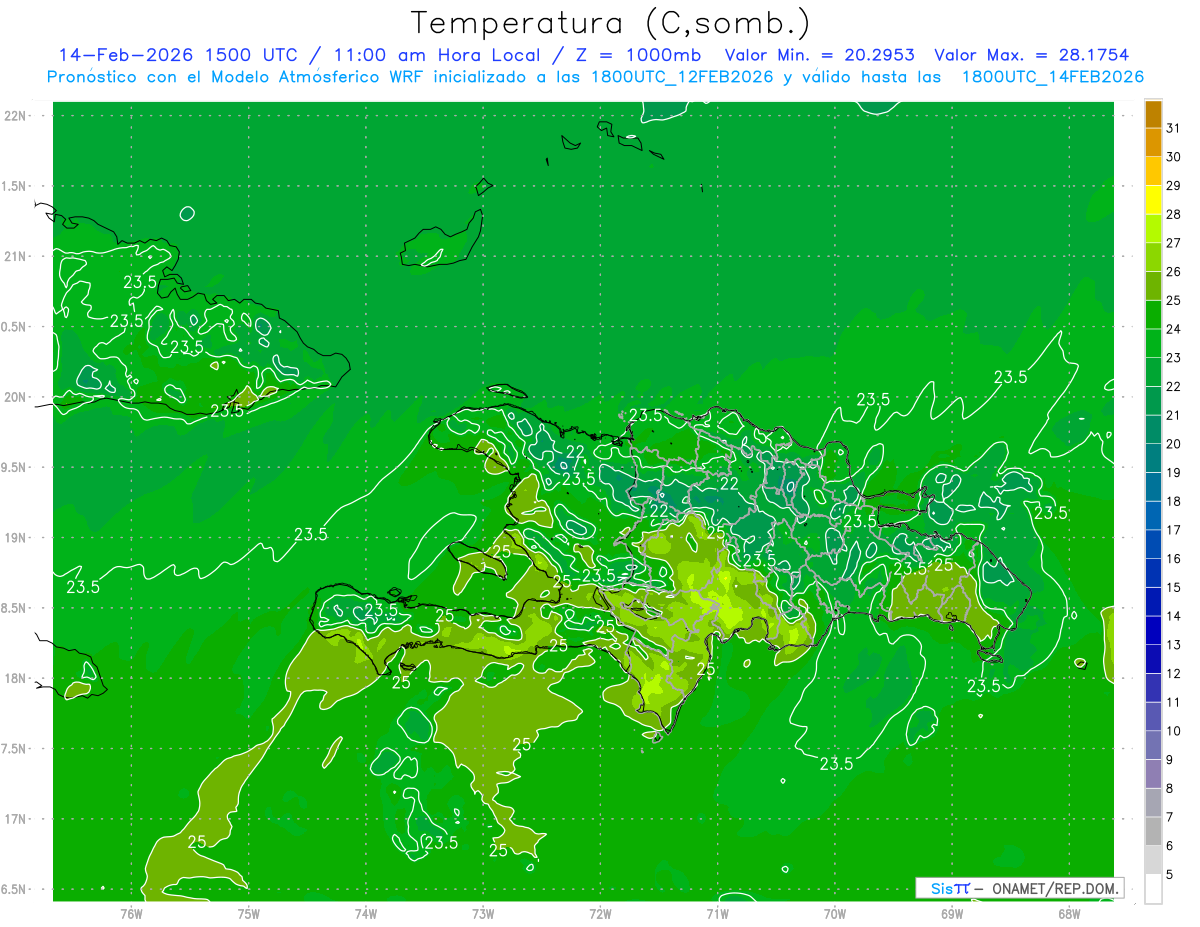Click the "1.5N" latitude axis label
This screenshot has width=1200, height=927.
15,186
